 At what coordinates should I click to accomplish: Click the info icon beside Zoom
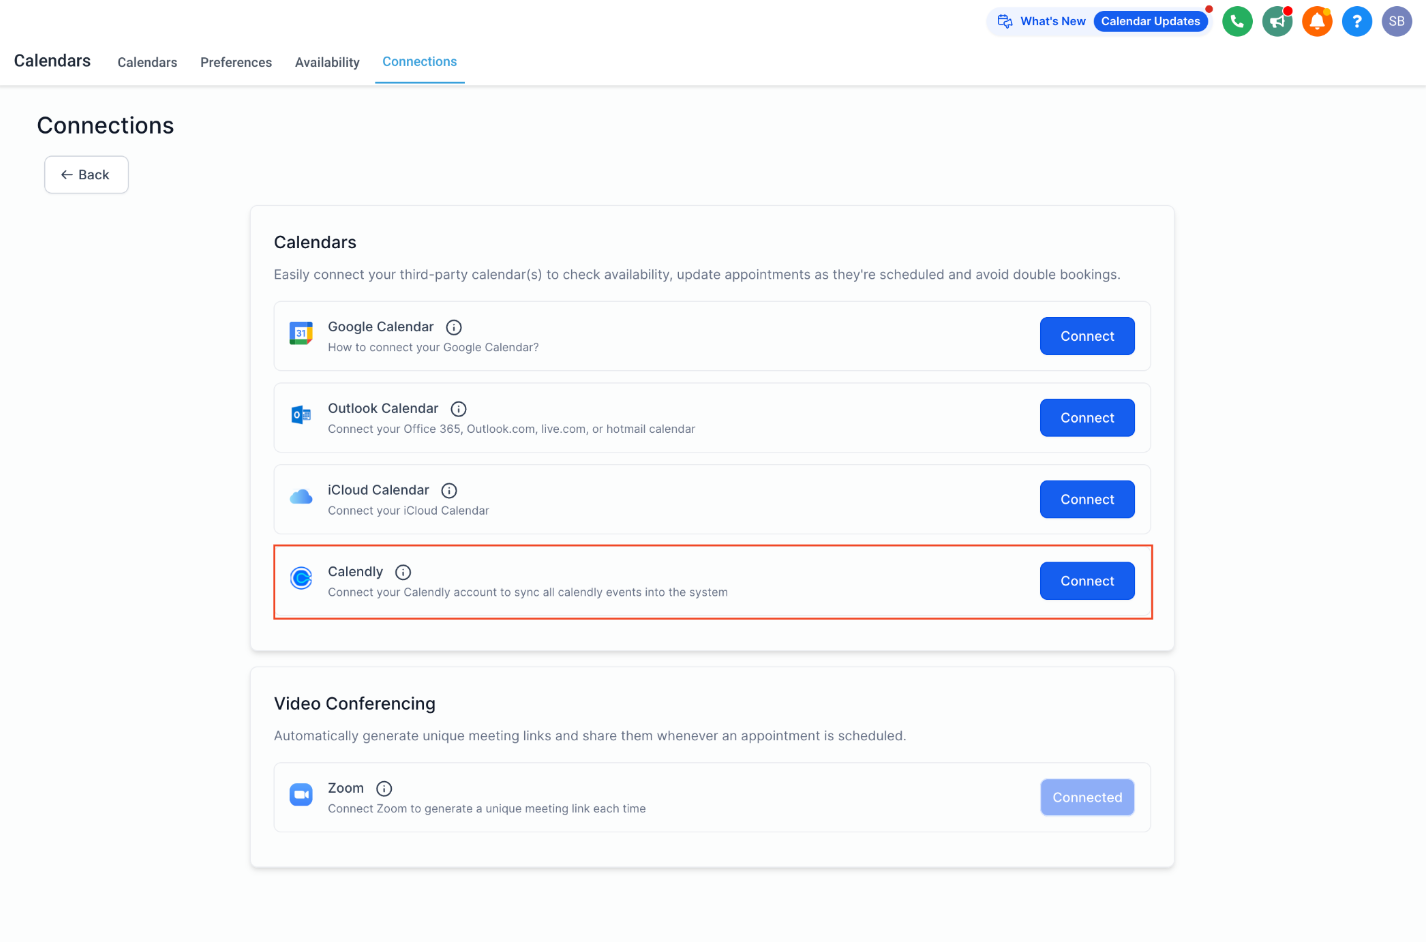click(x=384, y=788)
